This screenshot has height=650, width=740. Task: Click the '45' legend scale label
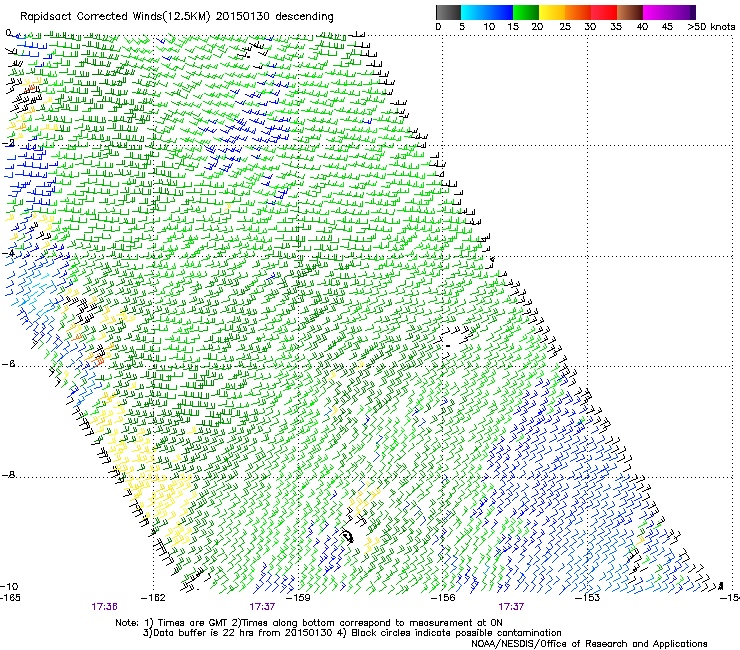point(667,27)
